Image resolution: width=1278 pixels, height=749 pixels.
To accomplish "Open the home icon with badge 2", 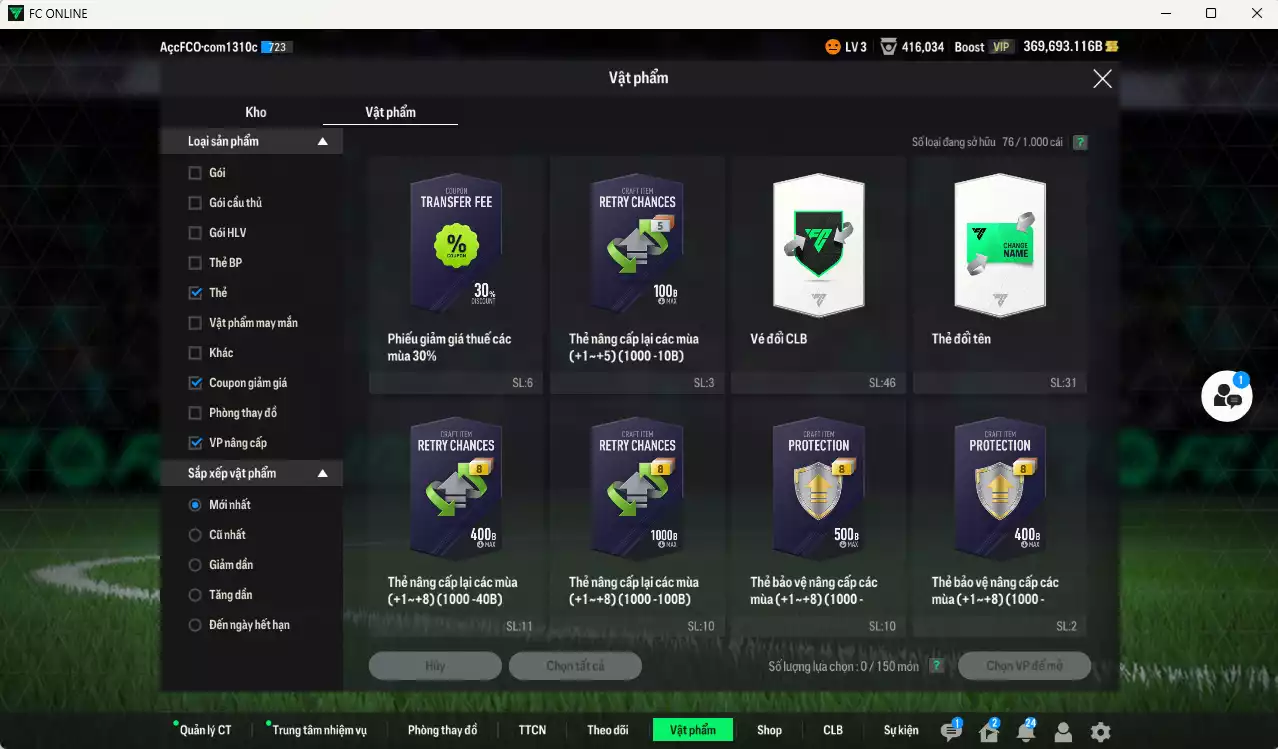I will 988,732.
